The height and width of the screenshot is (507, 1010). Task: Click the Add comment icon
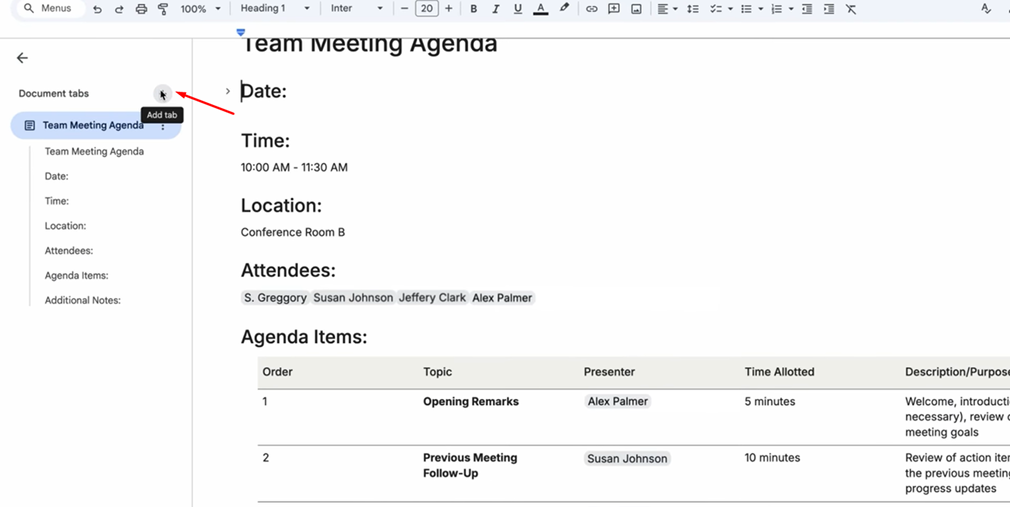coord(614,9)
